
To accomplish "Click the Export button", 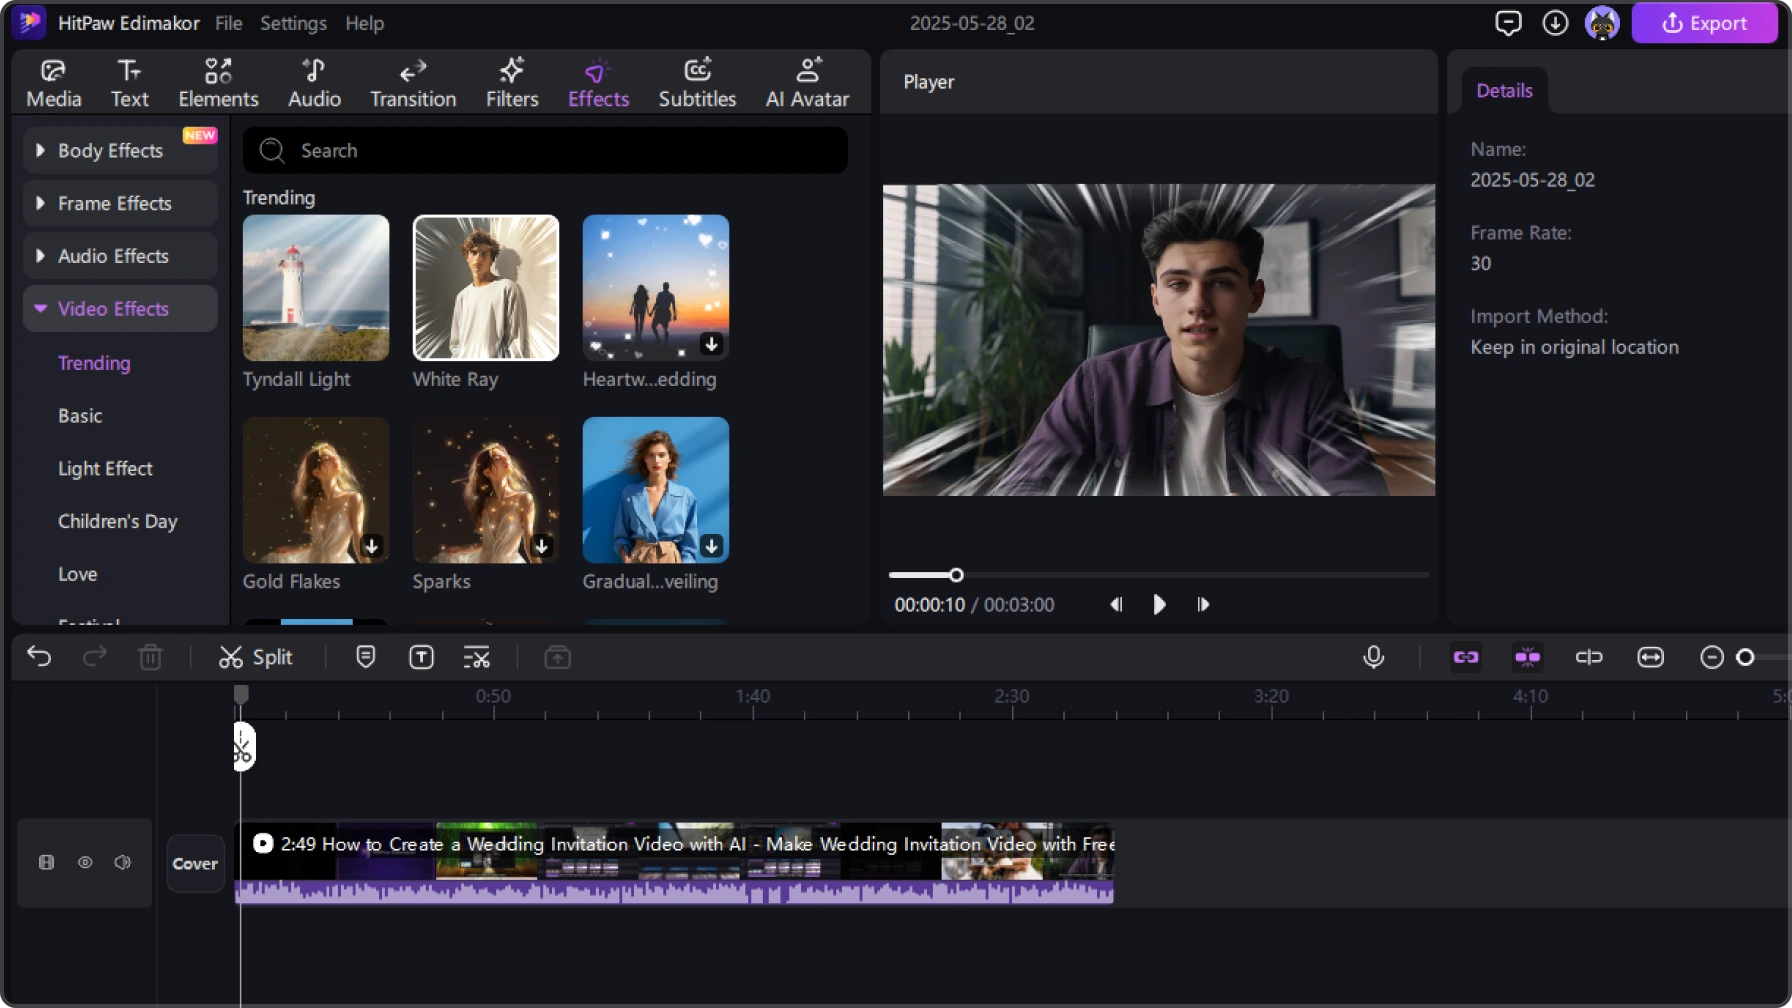I will (x=1704, y=23).
